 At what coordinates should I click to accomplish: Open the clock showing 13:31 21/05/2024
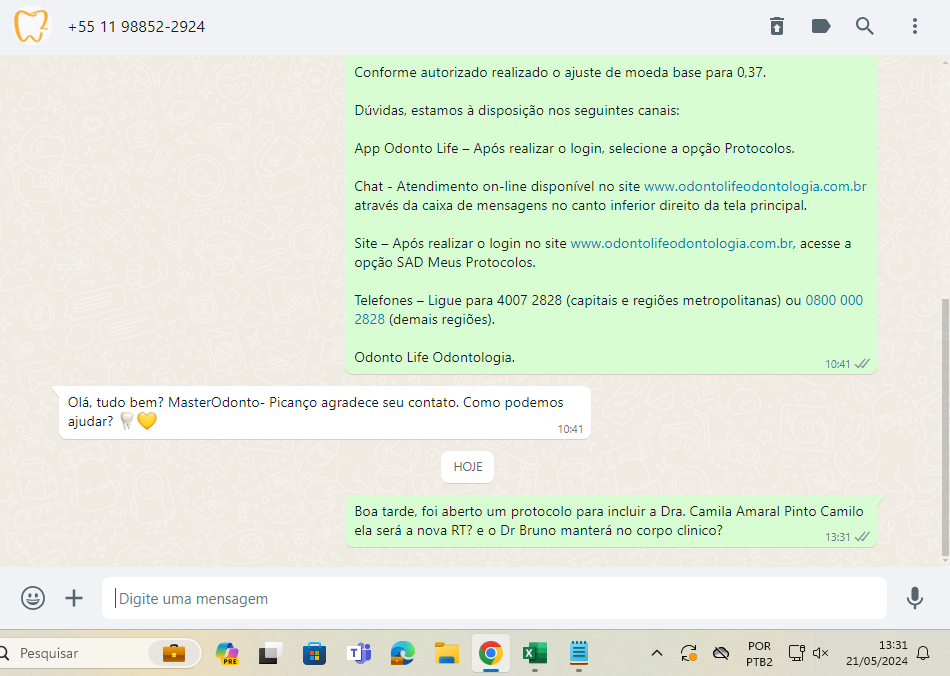[x=877, y=653]
